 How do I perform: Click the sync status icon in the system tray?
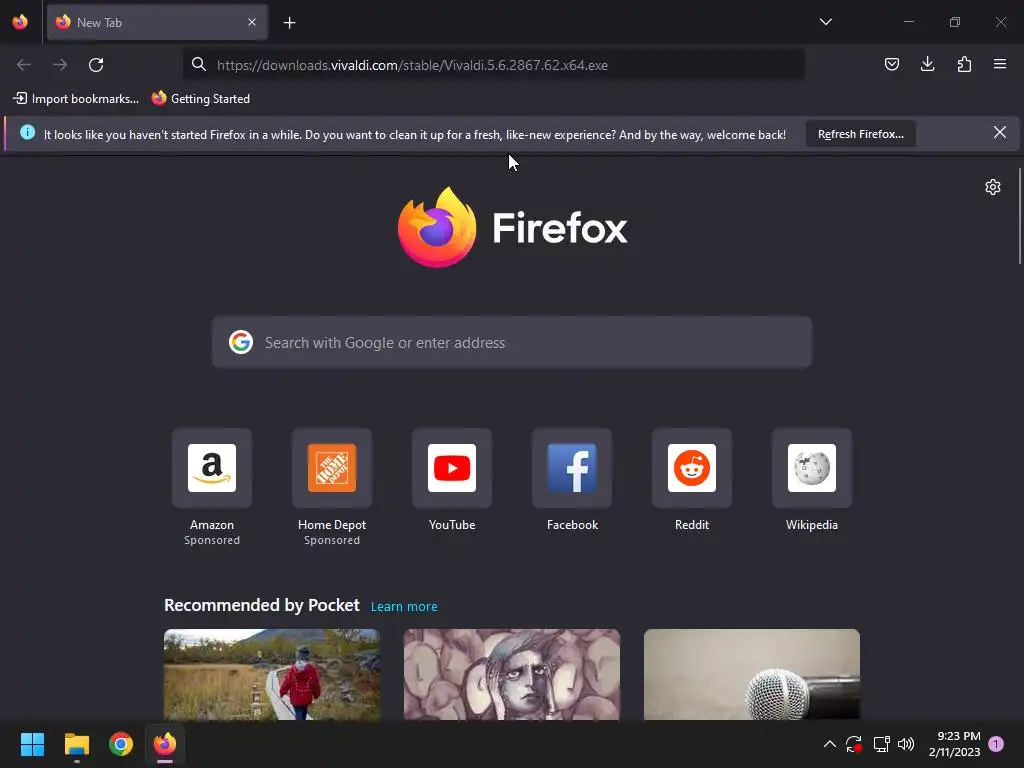(854, 744)
